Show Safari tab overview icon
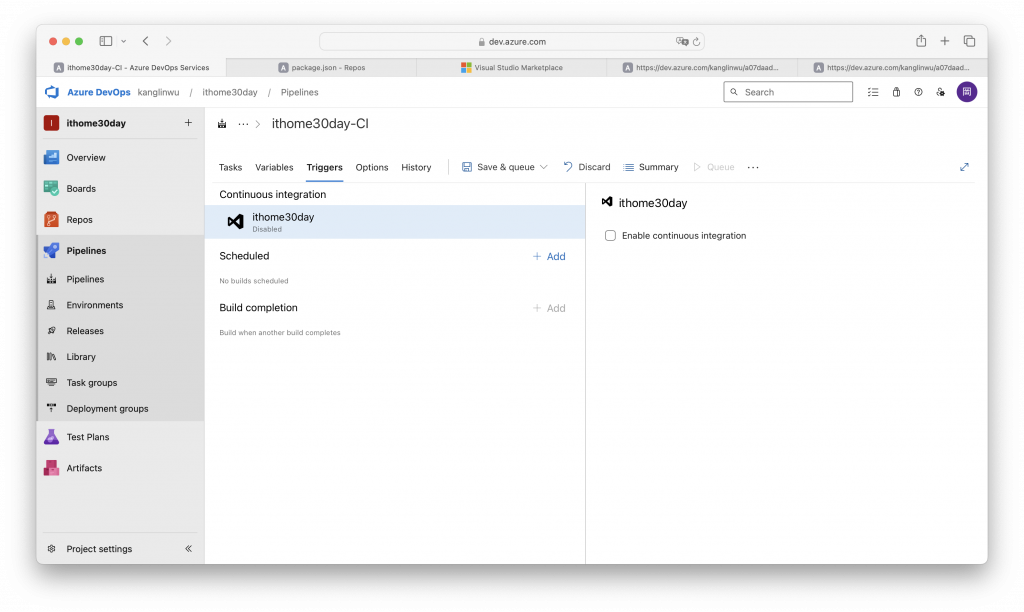 (x=969, y=41)
